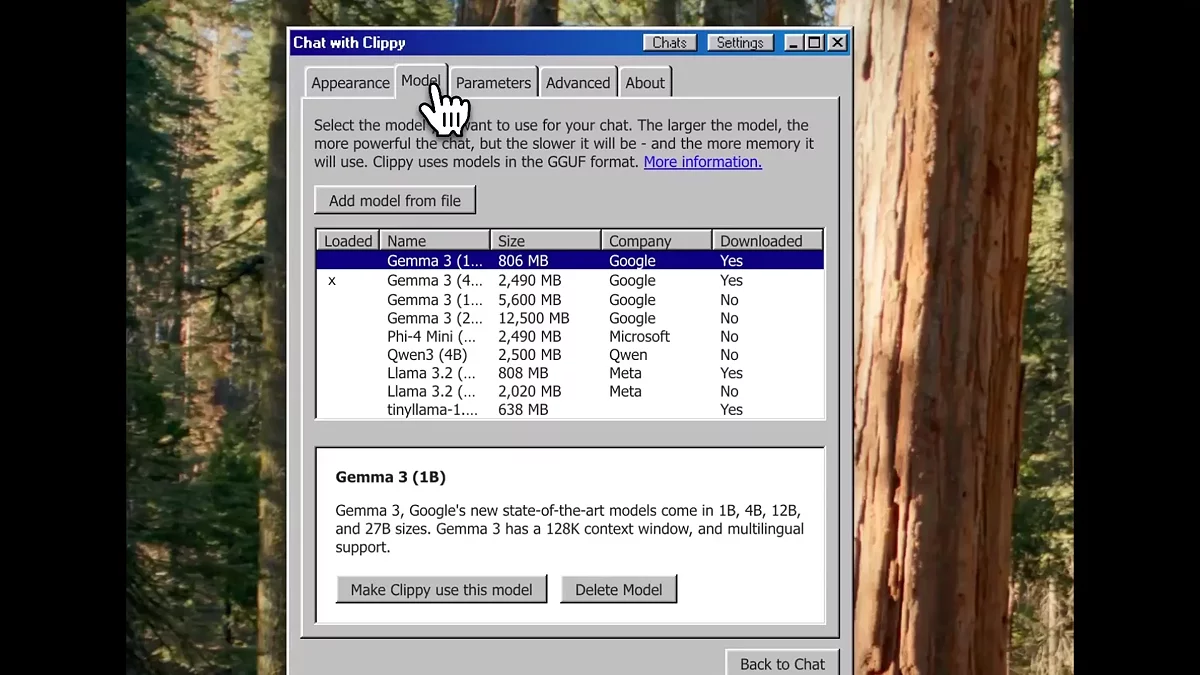Maximize the Chat with Clippy window
Image resolution: width=1200 pixels, height=675 pixels.
click(x=814, y=43)
